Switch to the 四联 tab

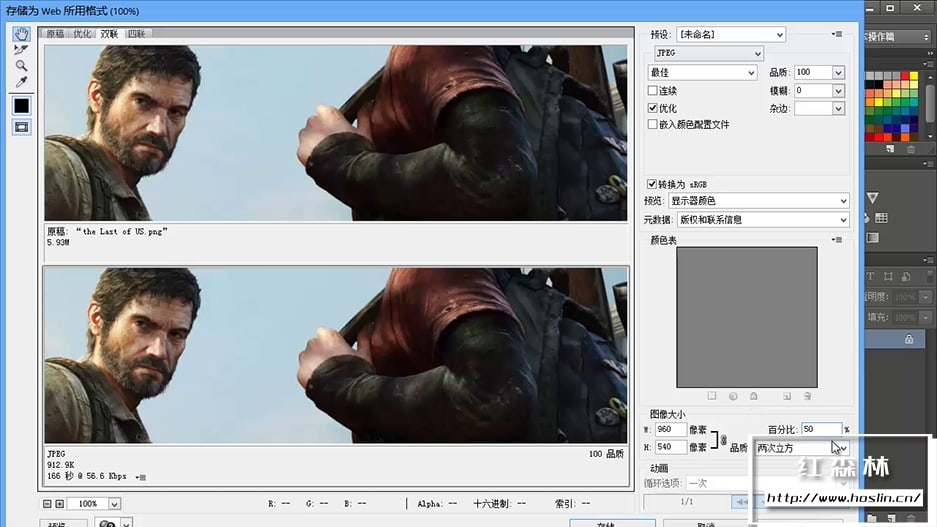[137, 34]
